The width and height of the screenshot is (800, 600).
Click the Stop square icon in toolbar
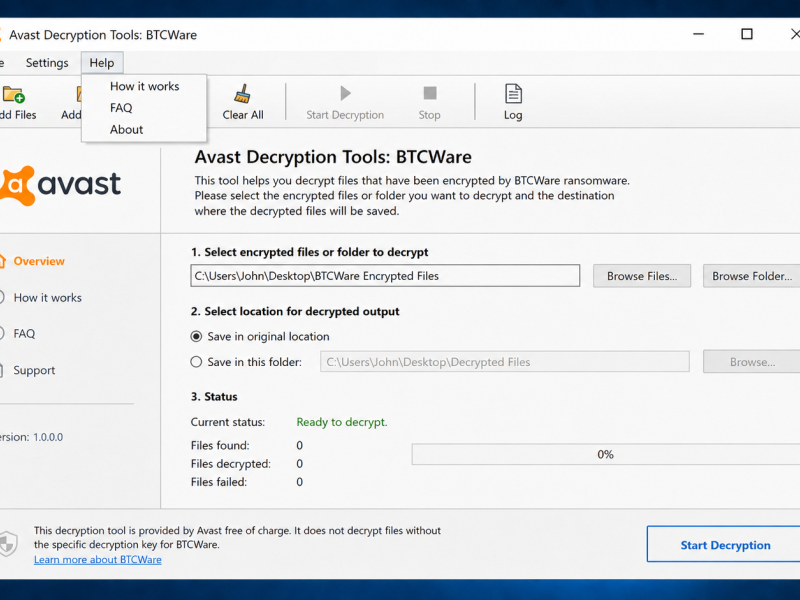tap(430, 93)
